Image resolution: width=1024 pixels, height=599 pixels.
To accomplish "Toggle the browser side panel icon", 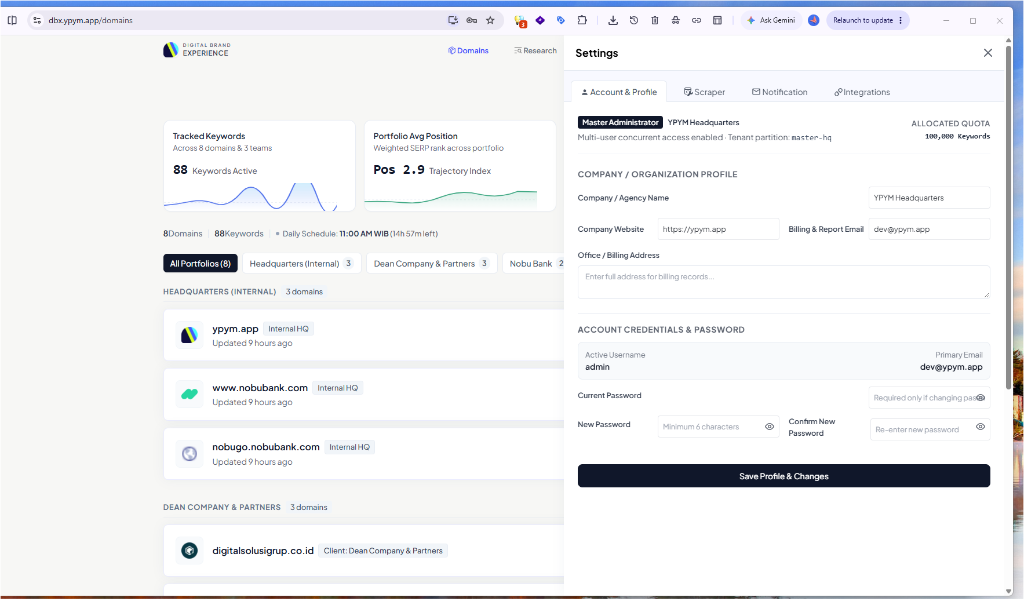I will 12,20.
